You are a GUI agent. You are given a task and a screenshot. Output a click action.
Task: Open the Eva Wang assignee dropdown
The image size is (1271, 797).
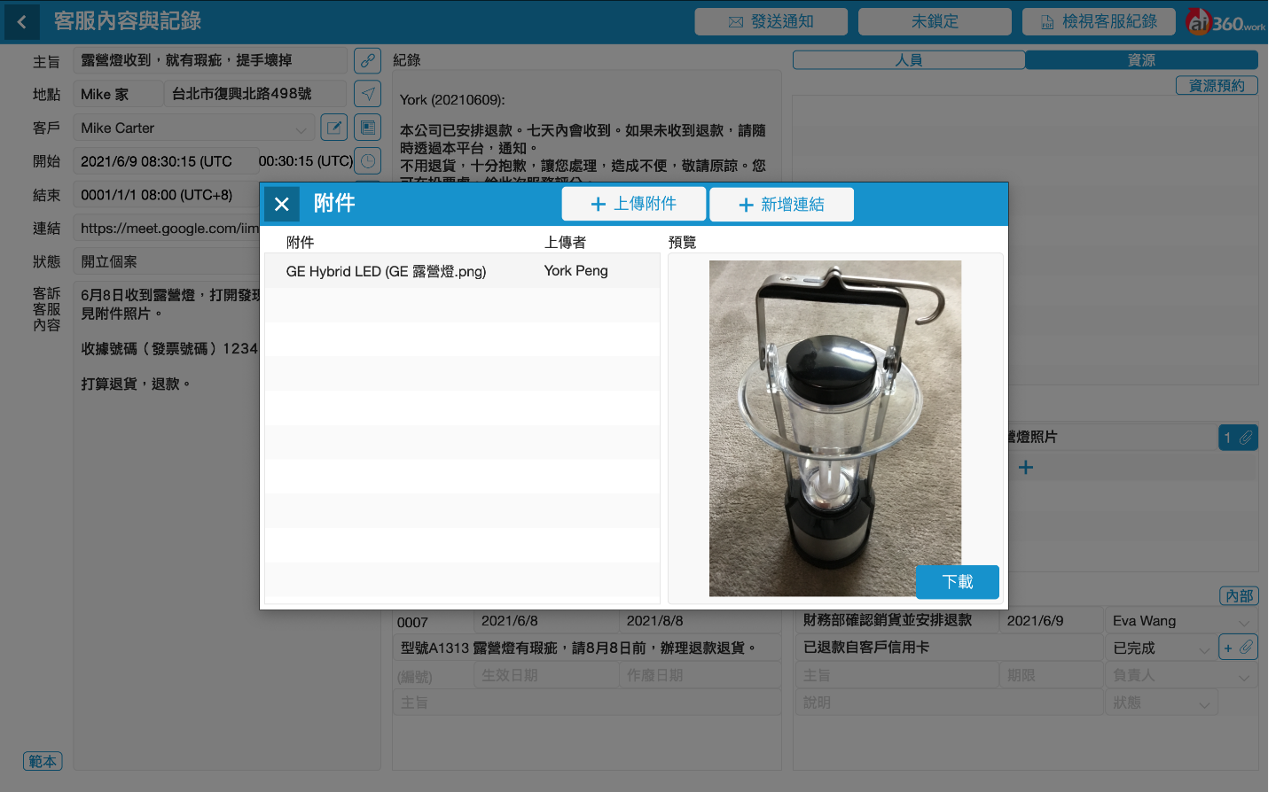point(1244,622)
